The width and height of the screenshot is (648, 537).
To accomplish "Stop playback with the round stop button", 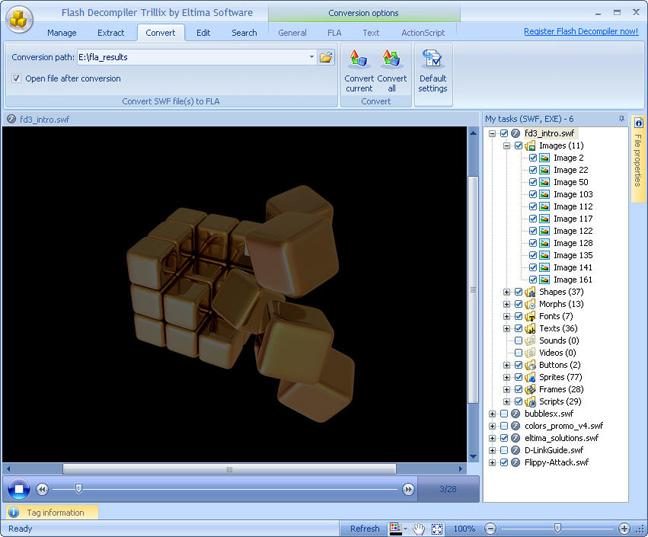I will coord(18,489).
